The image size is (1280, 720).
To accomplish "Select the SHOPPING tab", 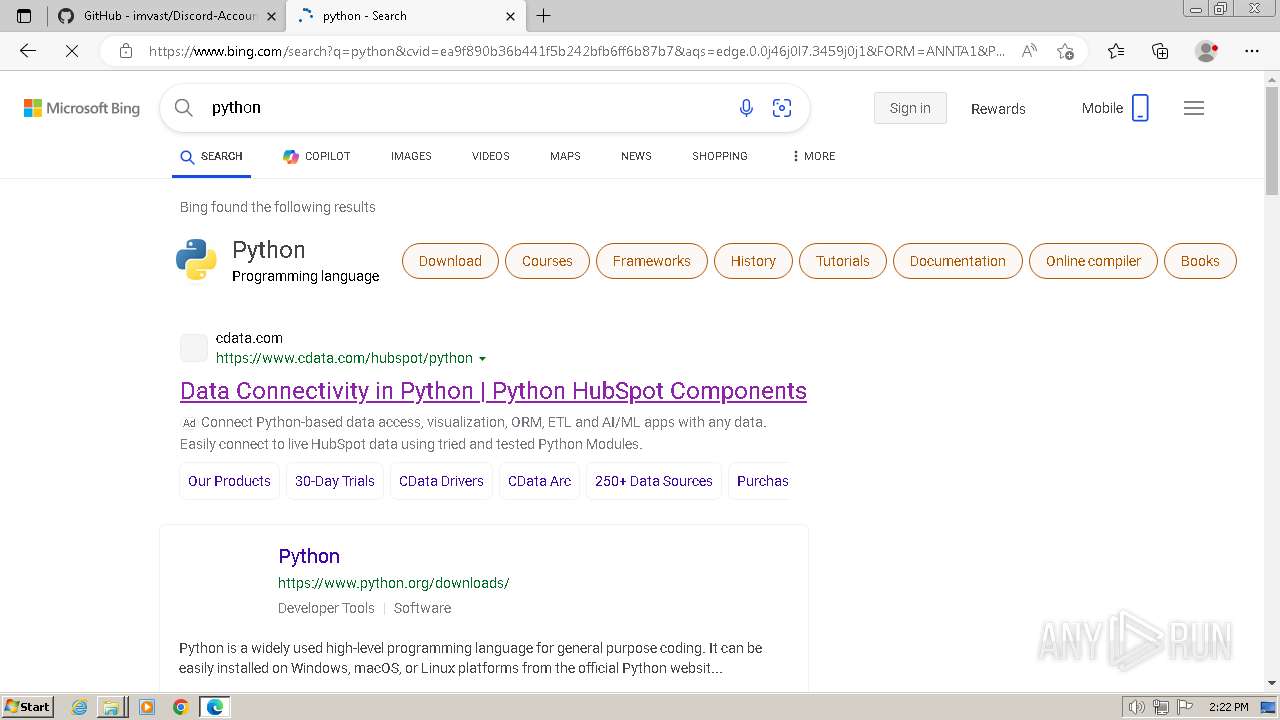I will [720, 156].
